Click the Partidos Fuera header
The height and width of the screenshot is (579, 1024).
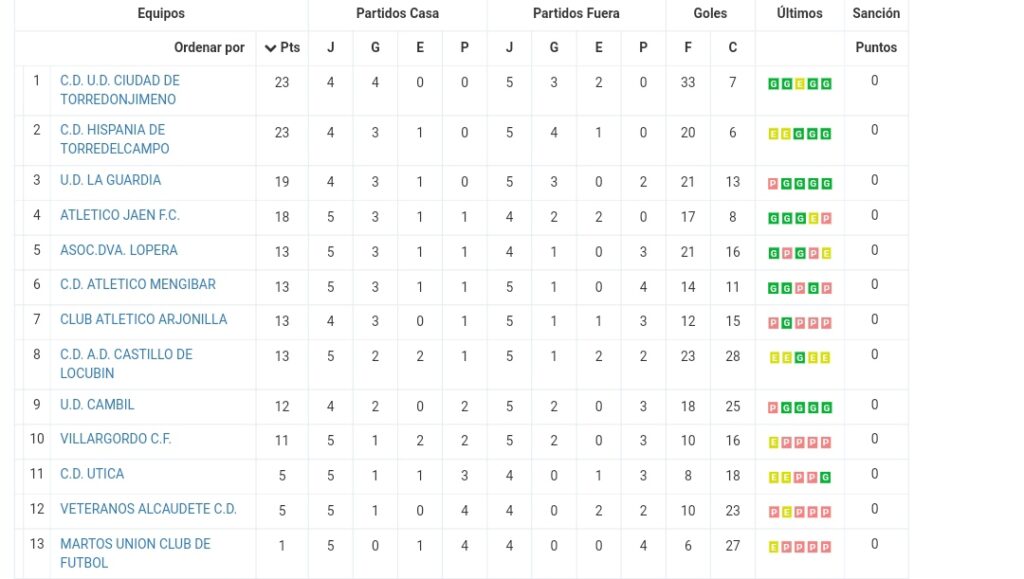click(576, 13)
